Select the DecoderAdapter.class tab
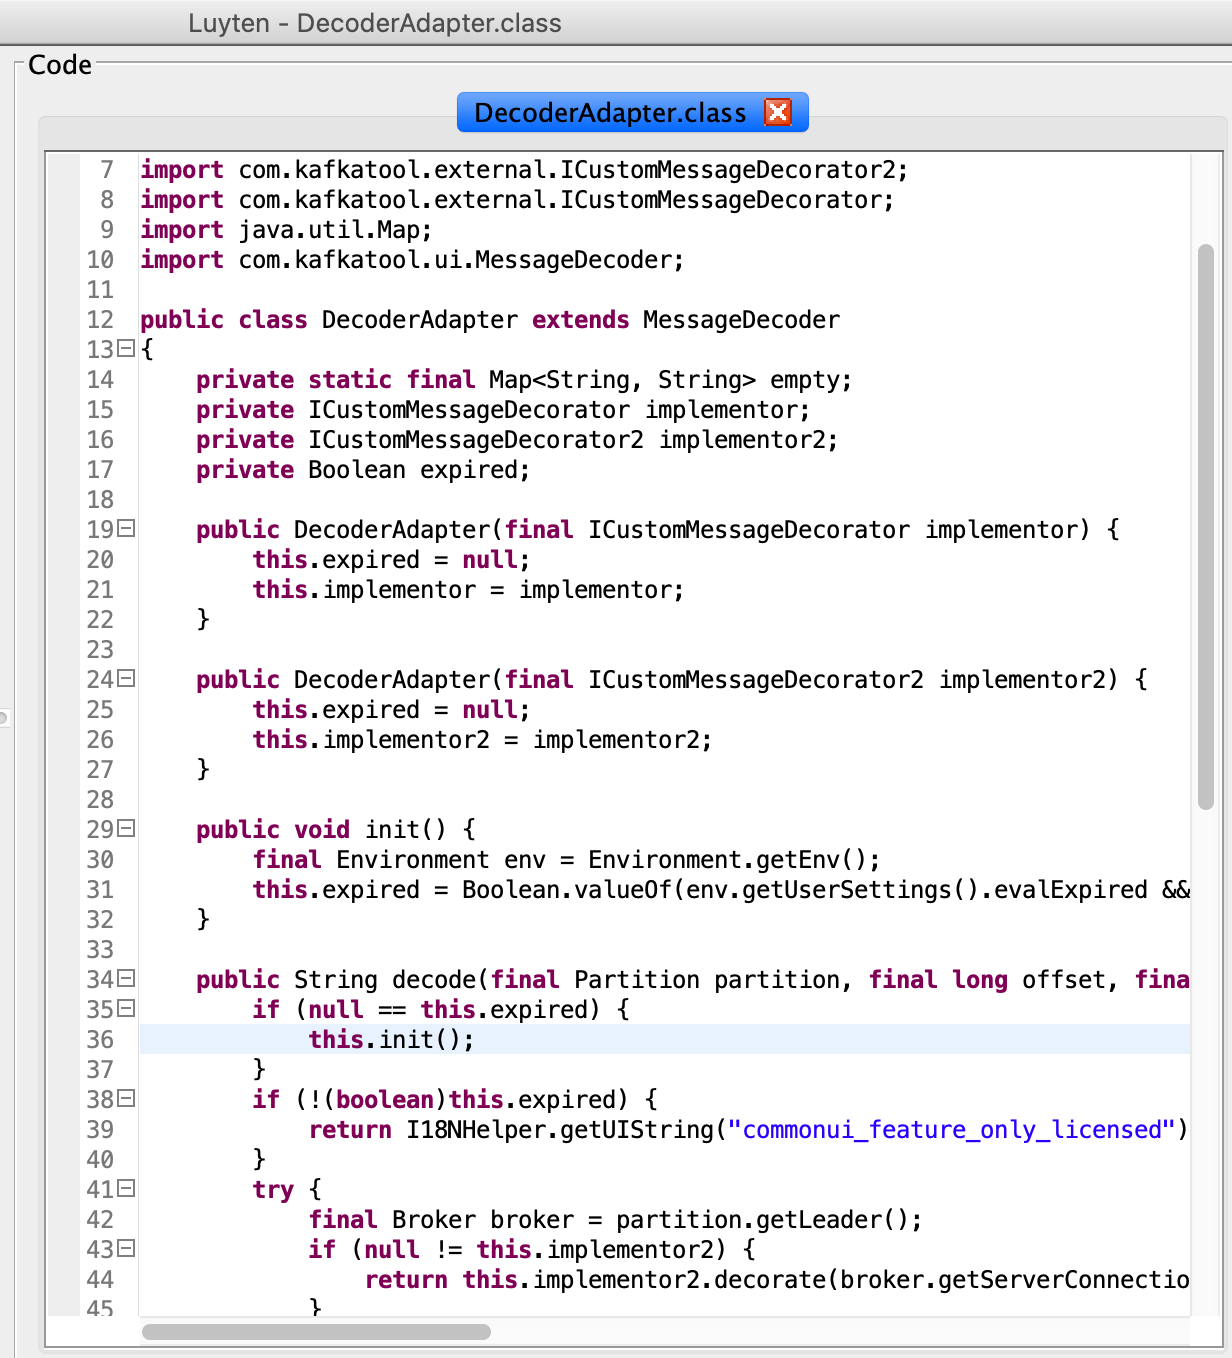 point(610,113)
